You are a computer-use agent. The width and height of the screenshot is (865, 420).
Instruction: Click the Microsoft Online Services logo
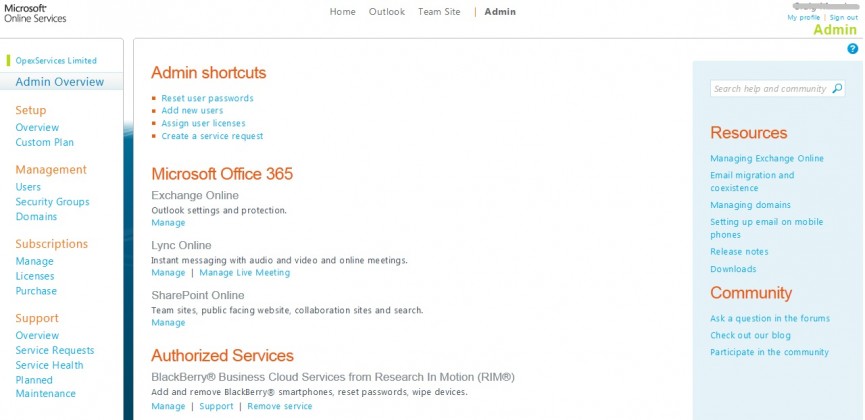(35, 12)
